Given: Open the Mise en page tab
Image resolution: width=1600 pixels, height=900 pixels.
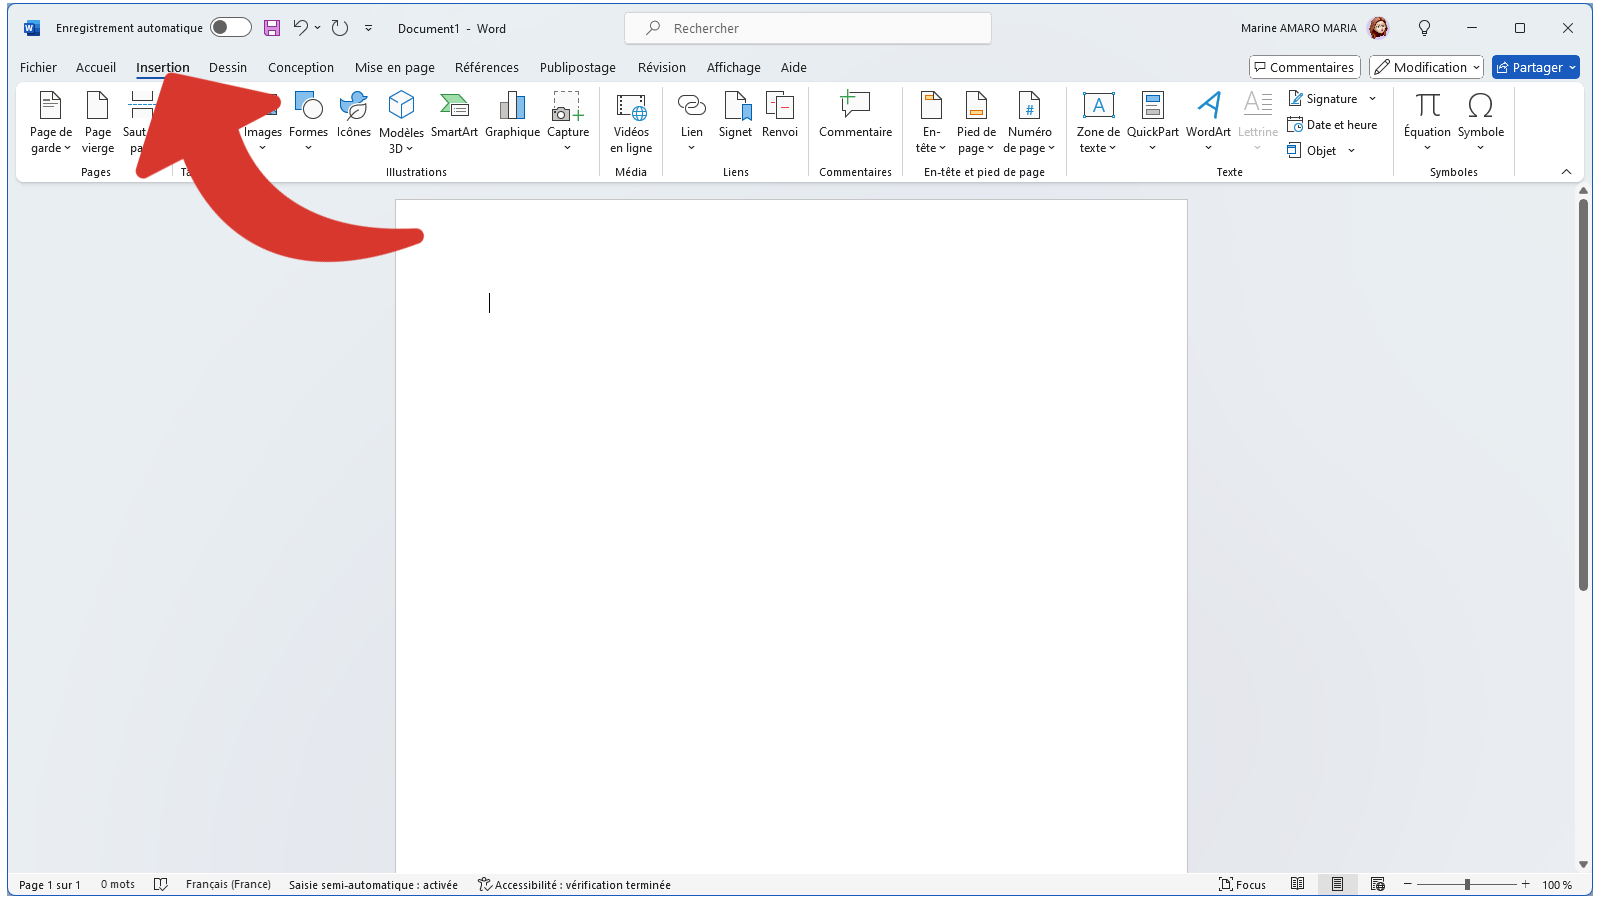Looking at the screenshot, I should [x=394, y=68].
